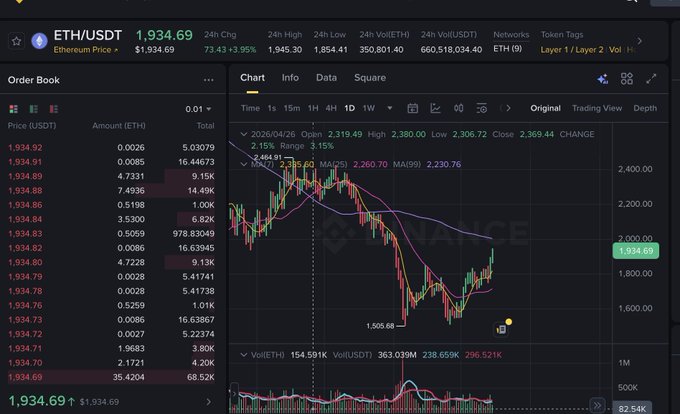Switch to the Data tab
The height and width of the screenshot is (414, 680).
[x=326, y=78]
